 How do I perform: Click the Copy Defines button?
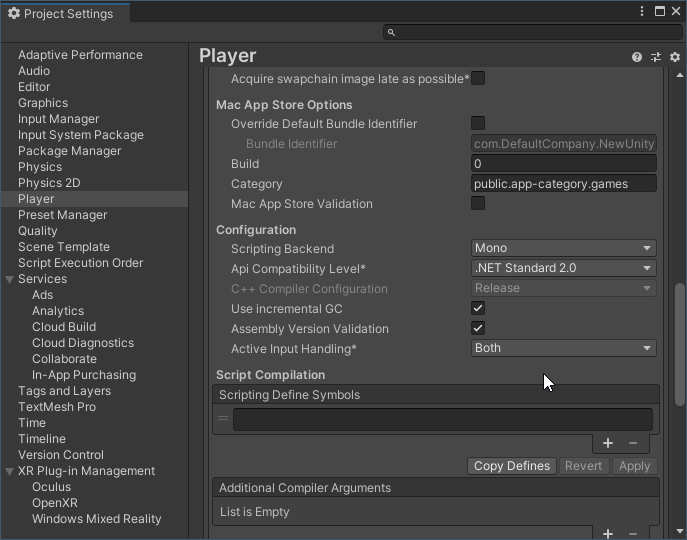click(x=512, y=466)
